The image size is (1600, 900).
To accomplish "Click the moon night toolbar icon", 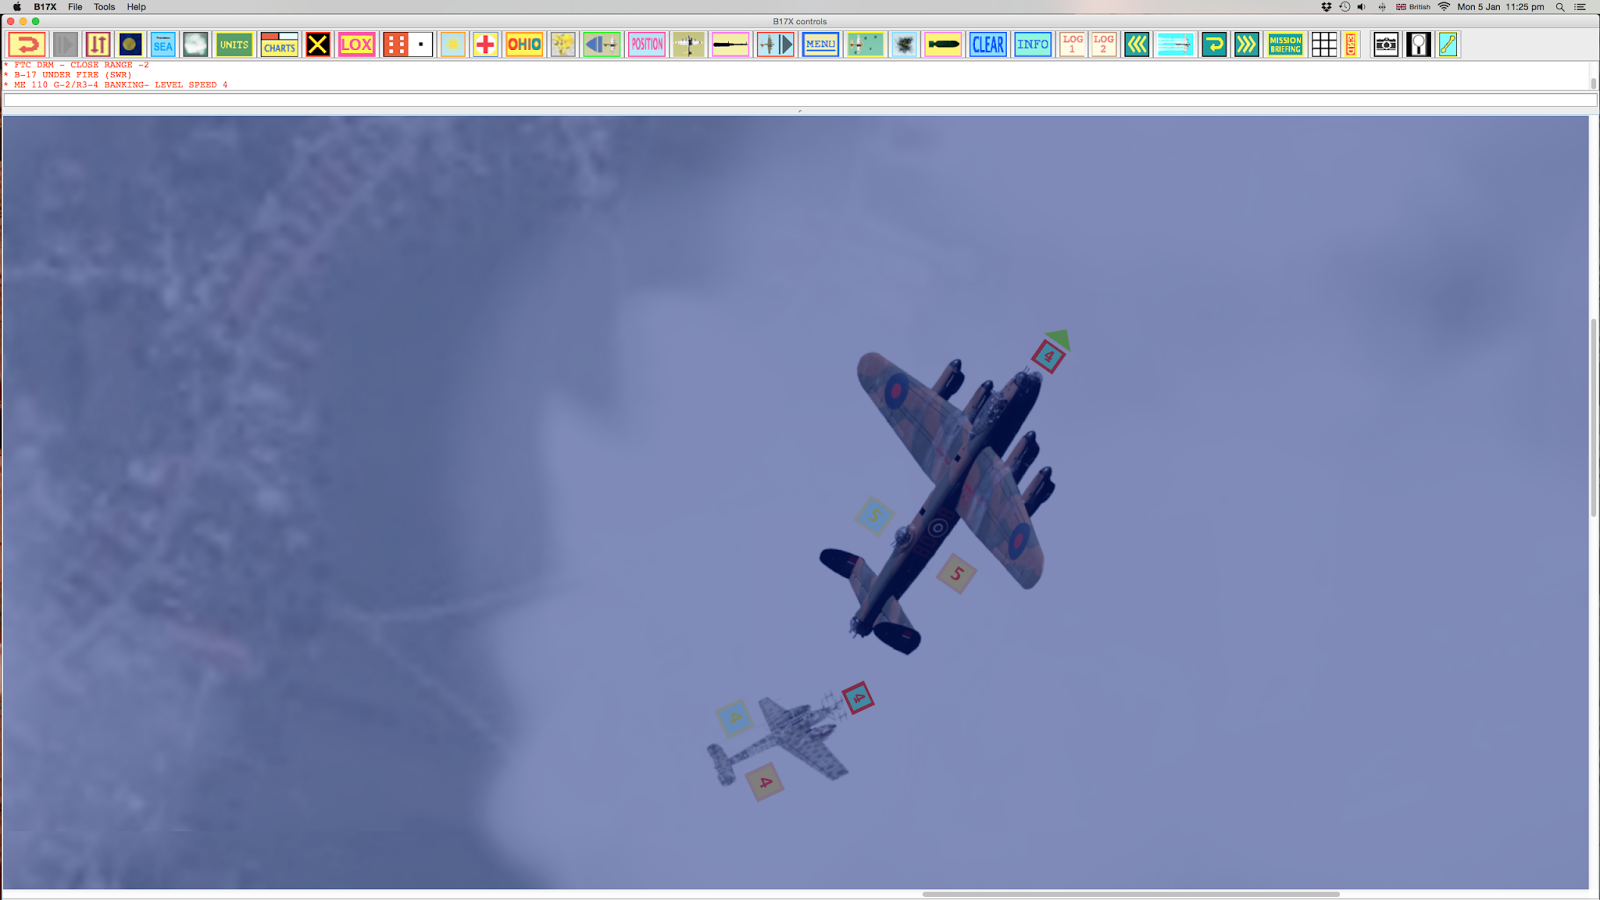I will (130, 44).
